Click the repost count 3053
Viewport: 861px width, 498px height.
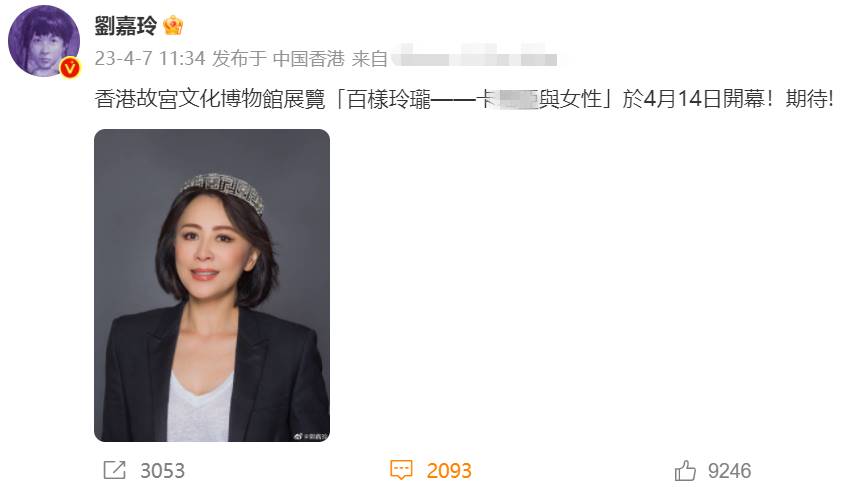pos(163,471)
